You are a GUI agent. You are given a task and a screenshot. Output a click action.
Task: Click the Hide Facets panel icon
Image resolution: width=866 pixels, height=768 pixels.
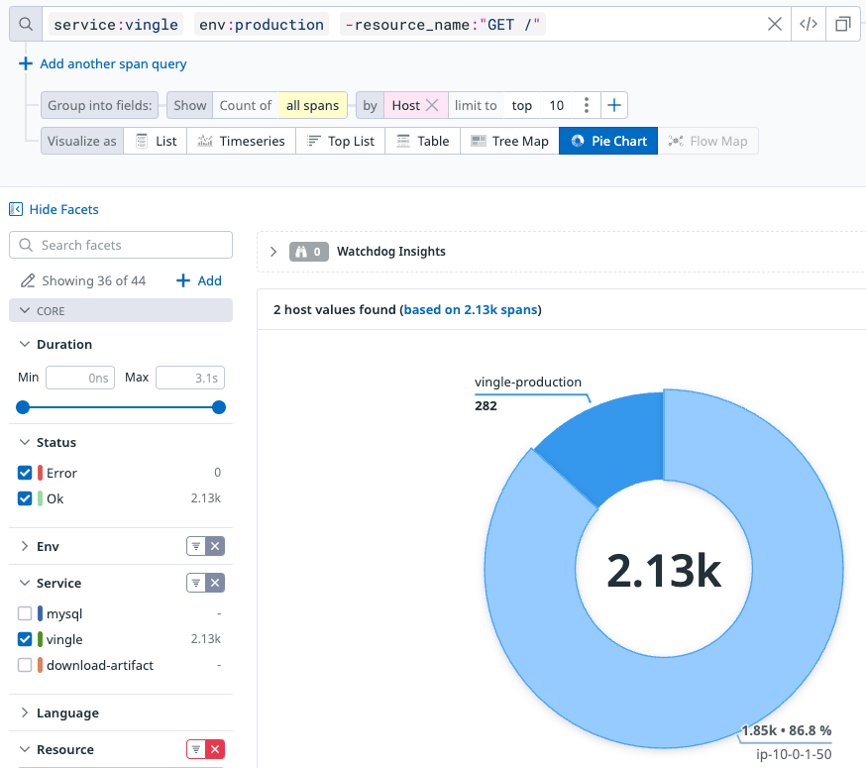15,209
